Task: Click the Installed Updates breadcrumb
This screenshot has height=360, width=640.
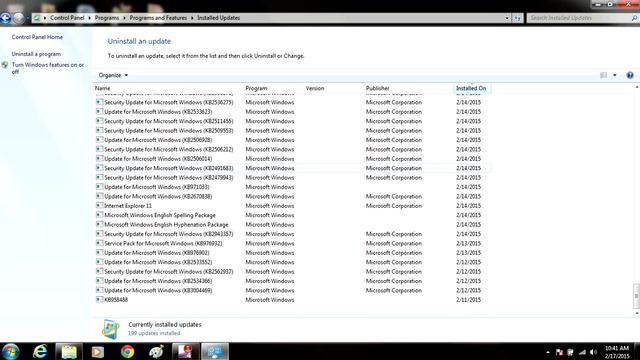Action: (218, 18)
